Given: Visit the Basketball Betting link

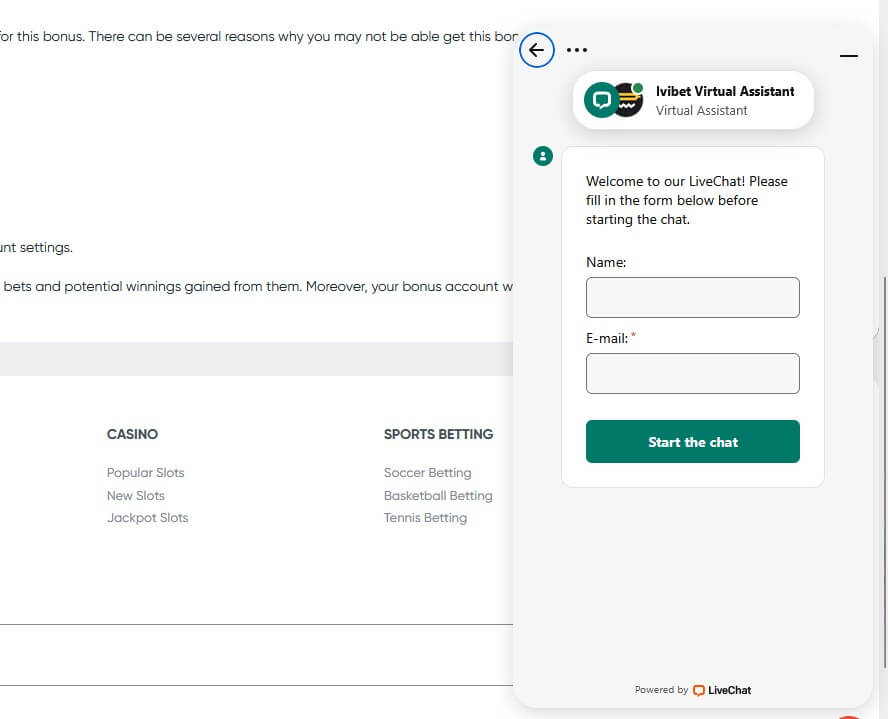Looking at the screenshot, I should (438, 496).
